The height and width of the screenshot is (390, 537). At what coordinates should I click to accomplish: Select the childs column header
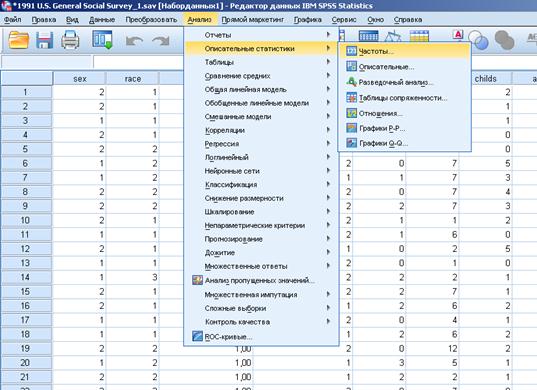pyautogui.click(x=486, y=78)
